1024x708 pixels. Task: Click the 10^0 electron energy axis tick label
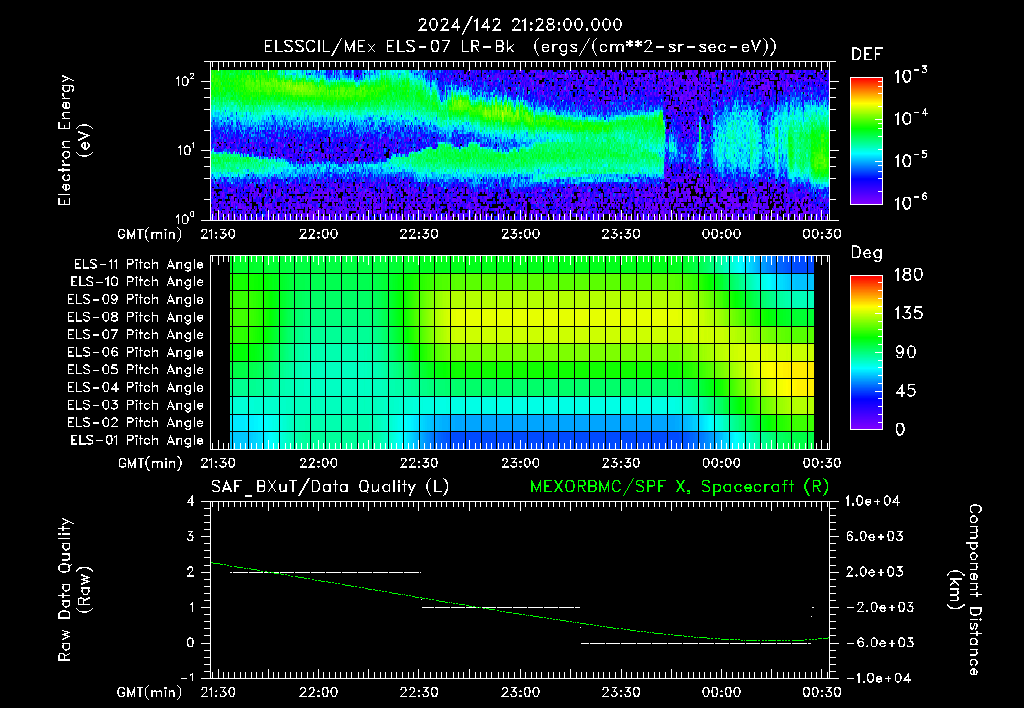pos(185,217)
